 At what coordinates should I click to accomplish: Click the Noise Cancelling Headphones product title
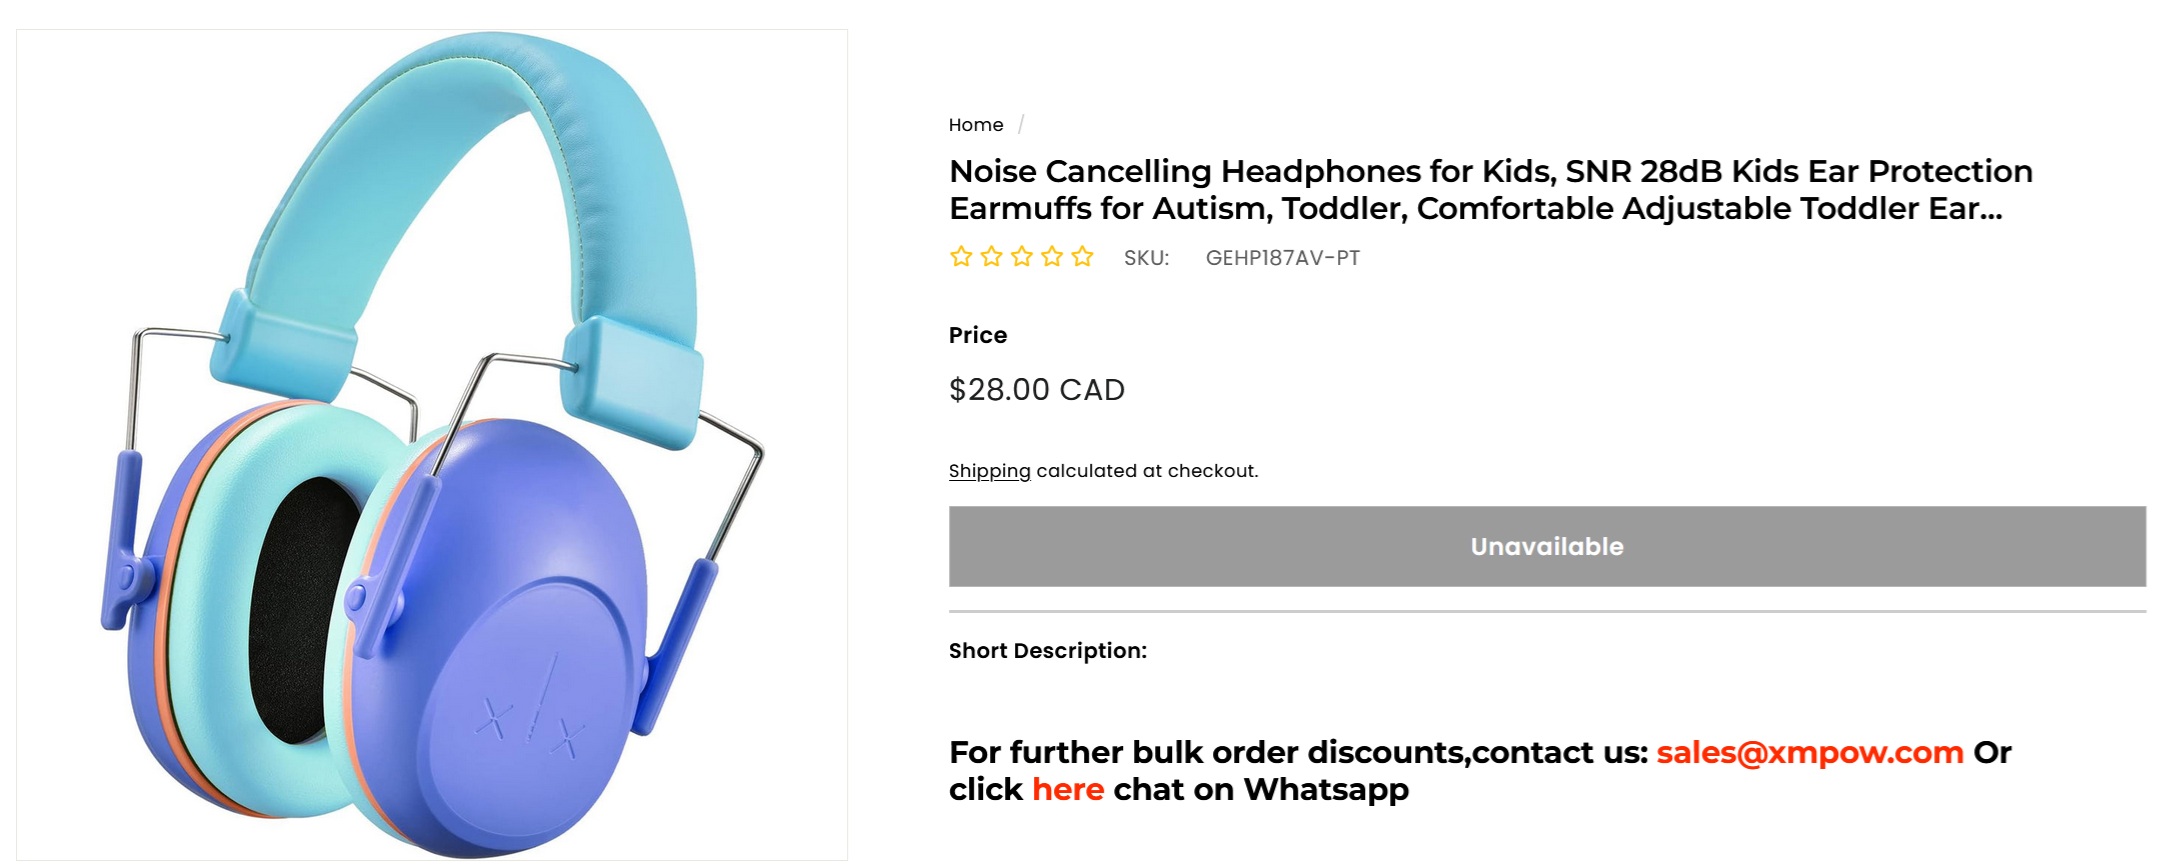point(1490,190)
